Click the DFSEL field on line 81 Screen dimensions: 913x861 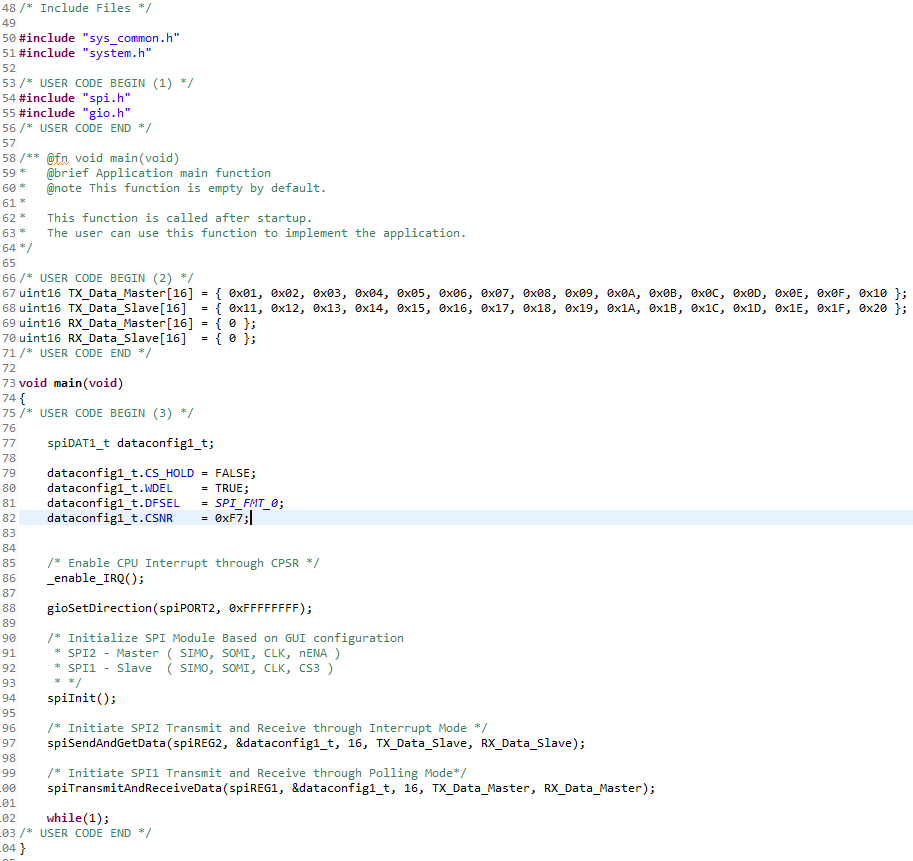click(x=162, y=503)
